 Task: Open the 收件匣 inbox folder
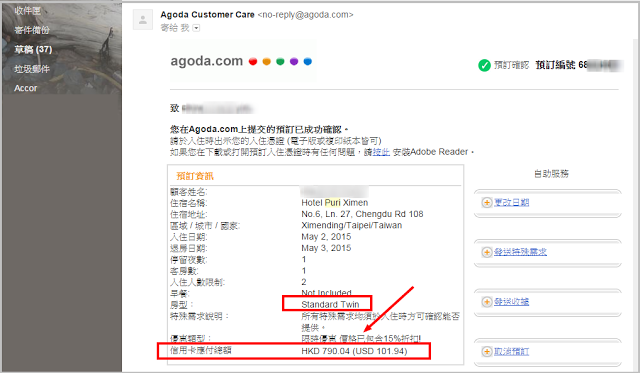coord(27,11)
